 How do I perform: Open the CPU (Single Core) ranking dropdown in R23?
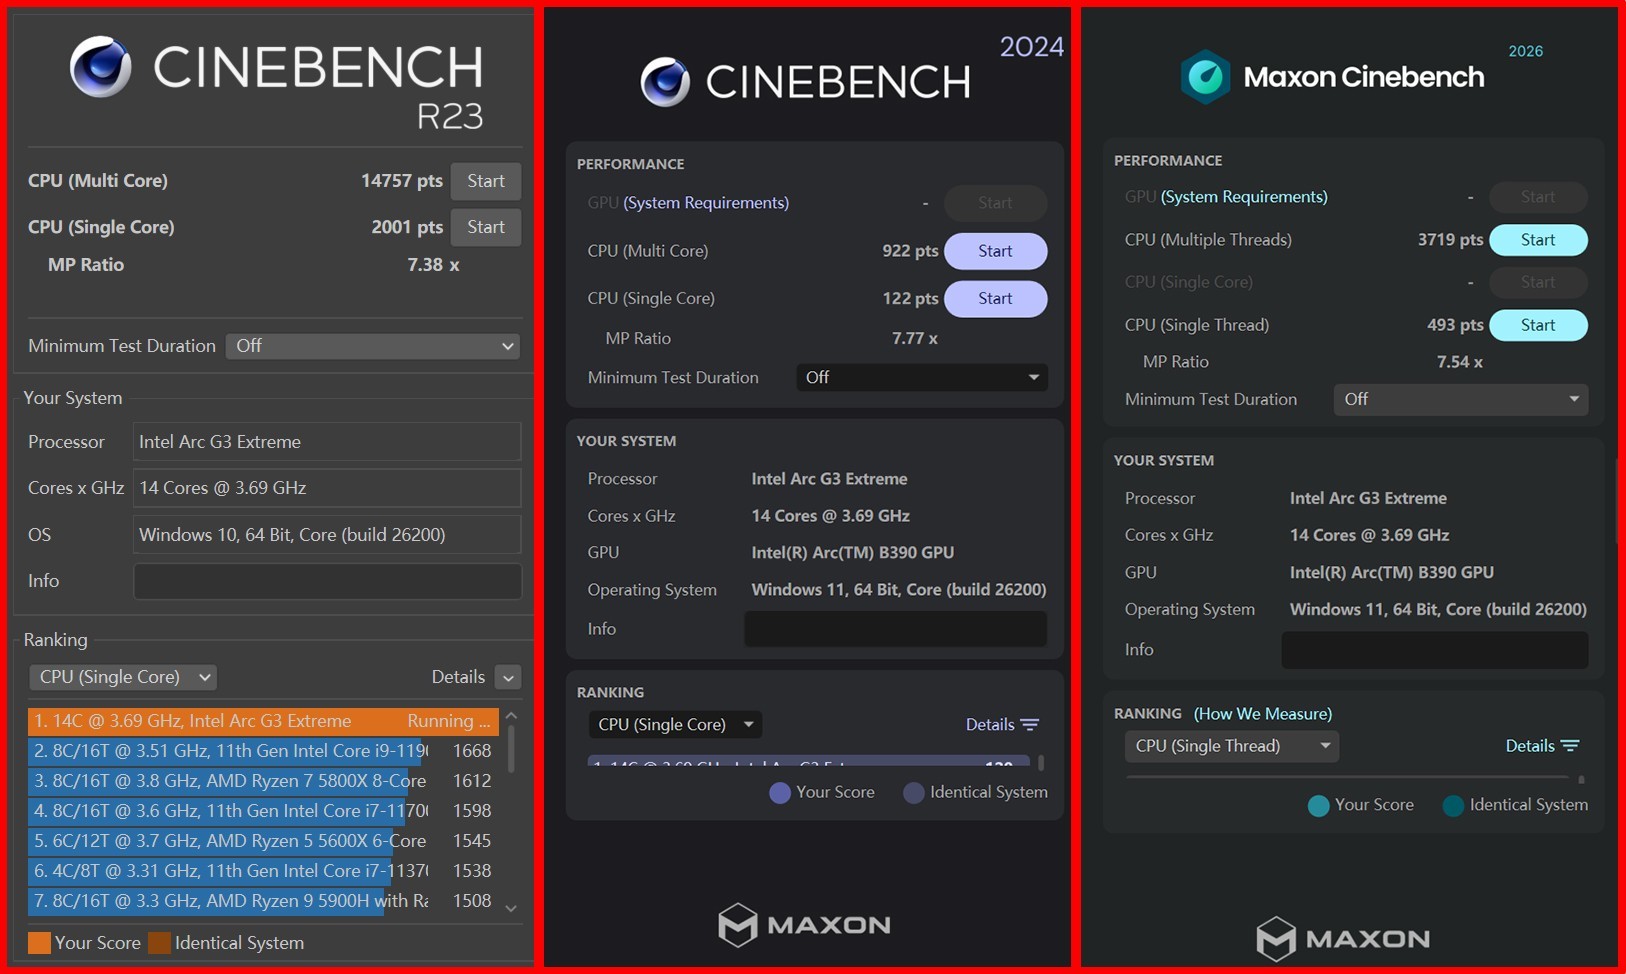pyautogui.click(x=123, y=677)
